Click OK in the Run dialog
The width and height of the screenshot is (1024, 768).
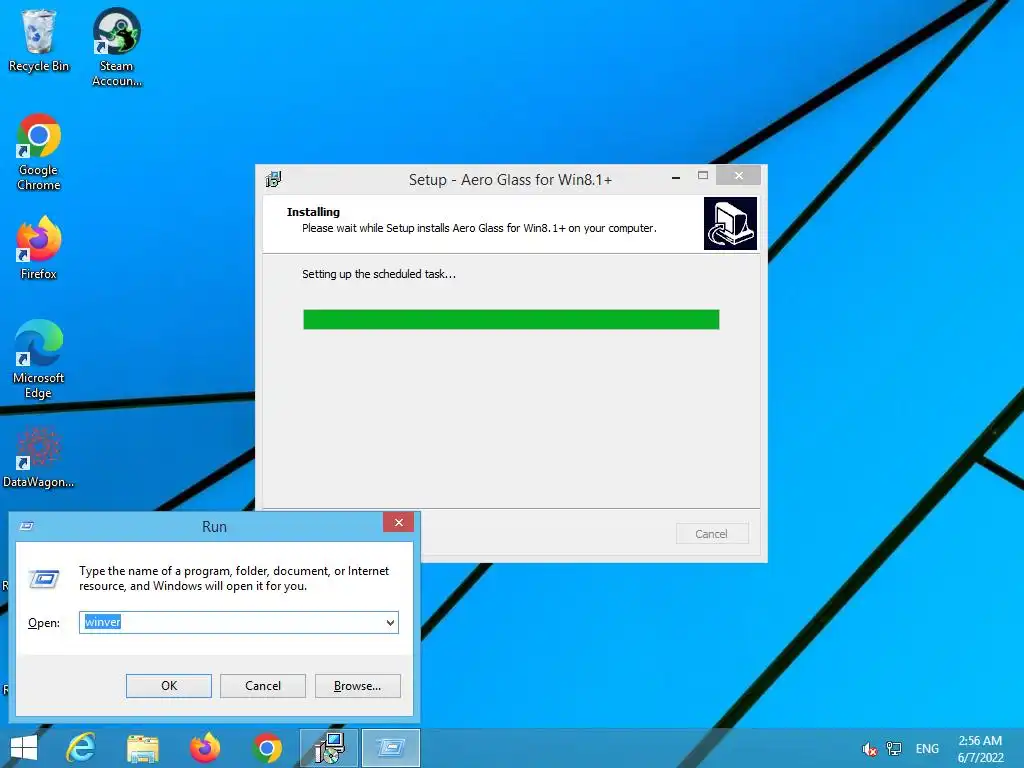(168, 686)
